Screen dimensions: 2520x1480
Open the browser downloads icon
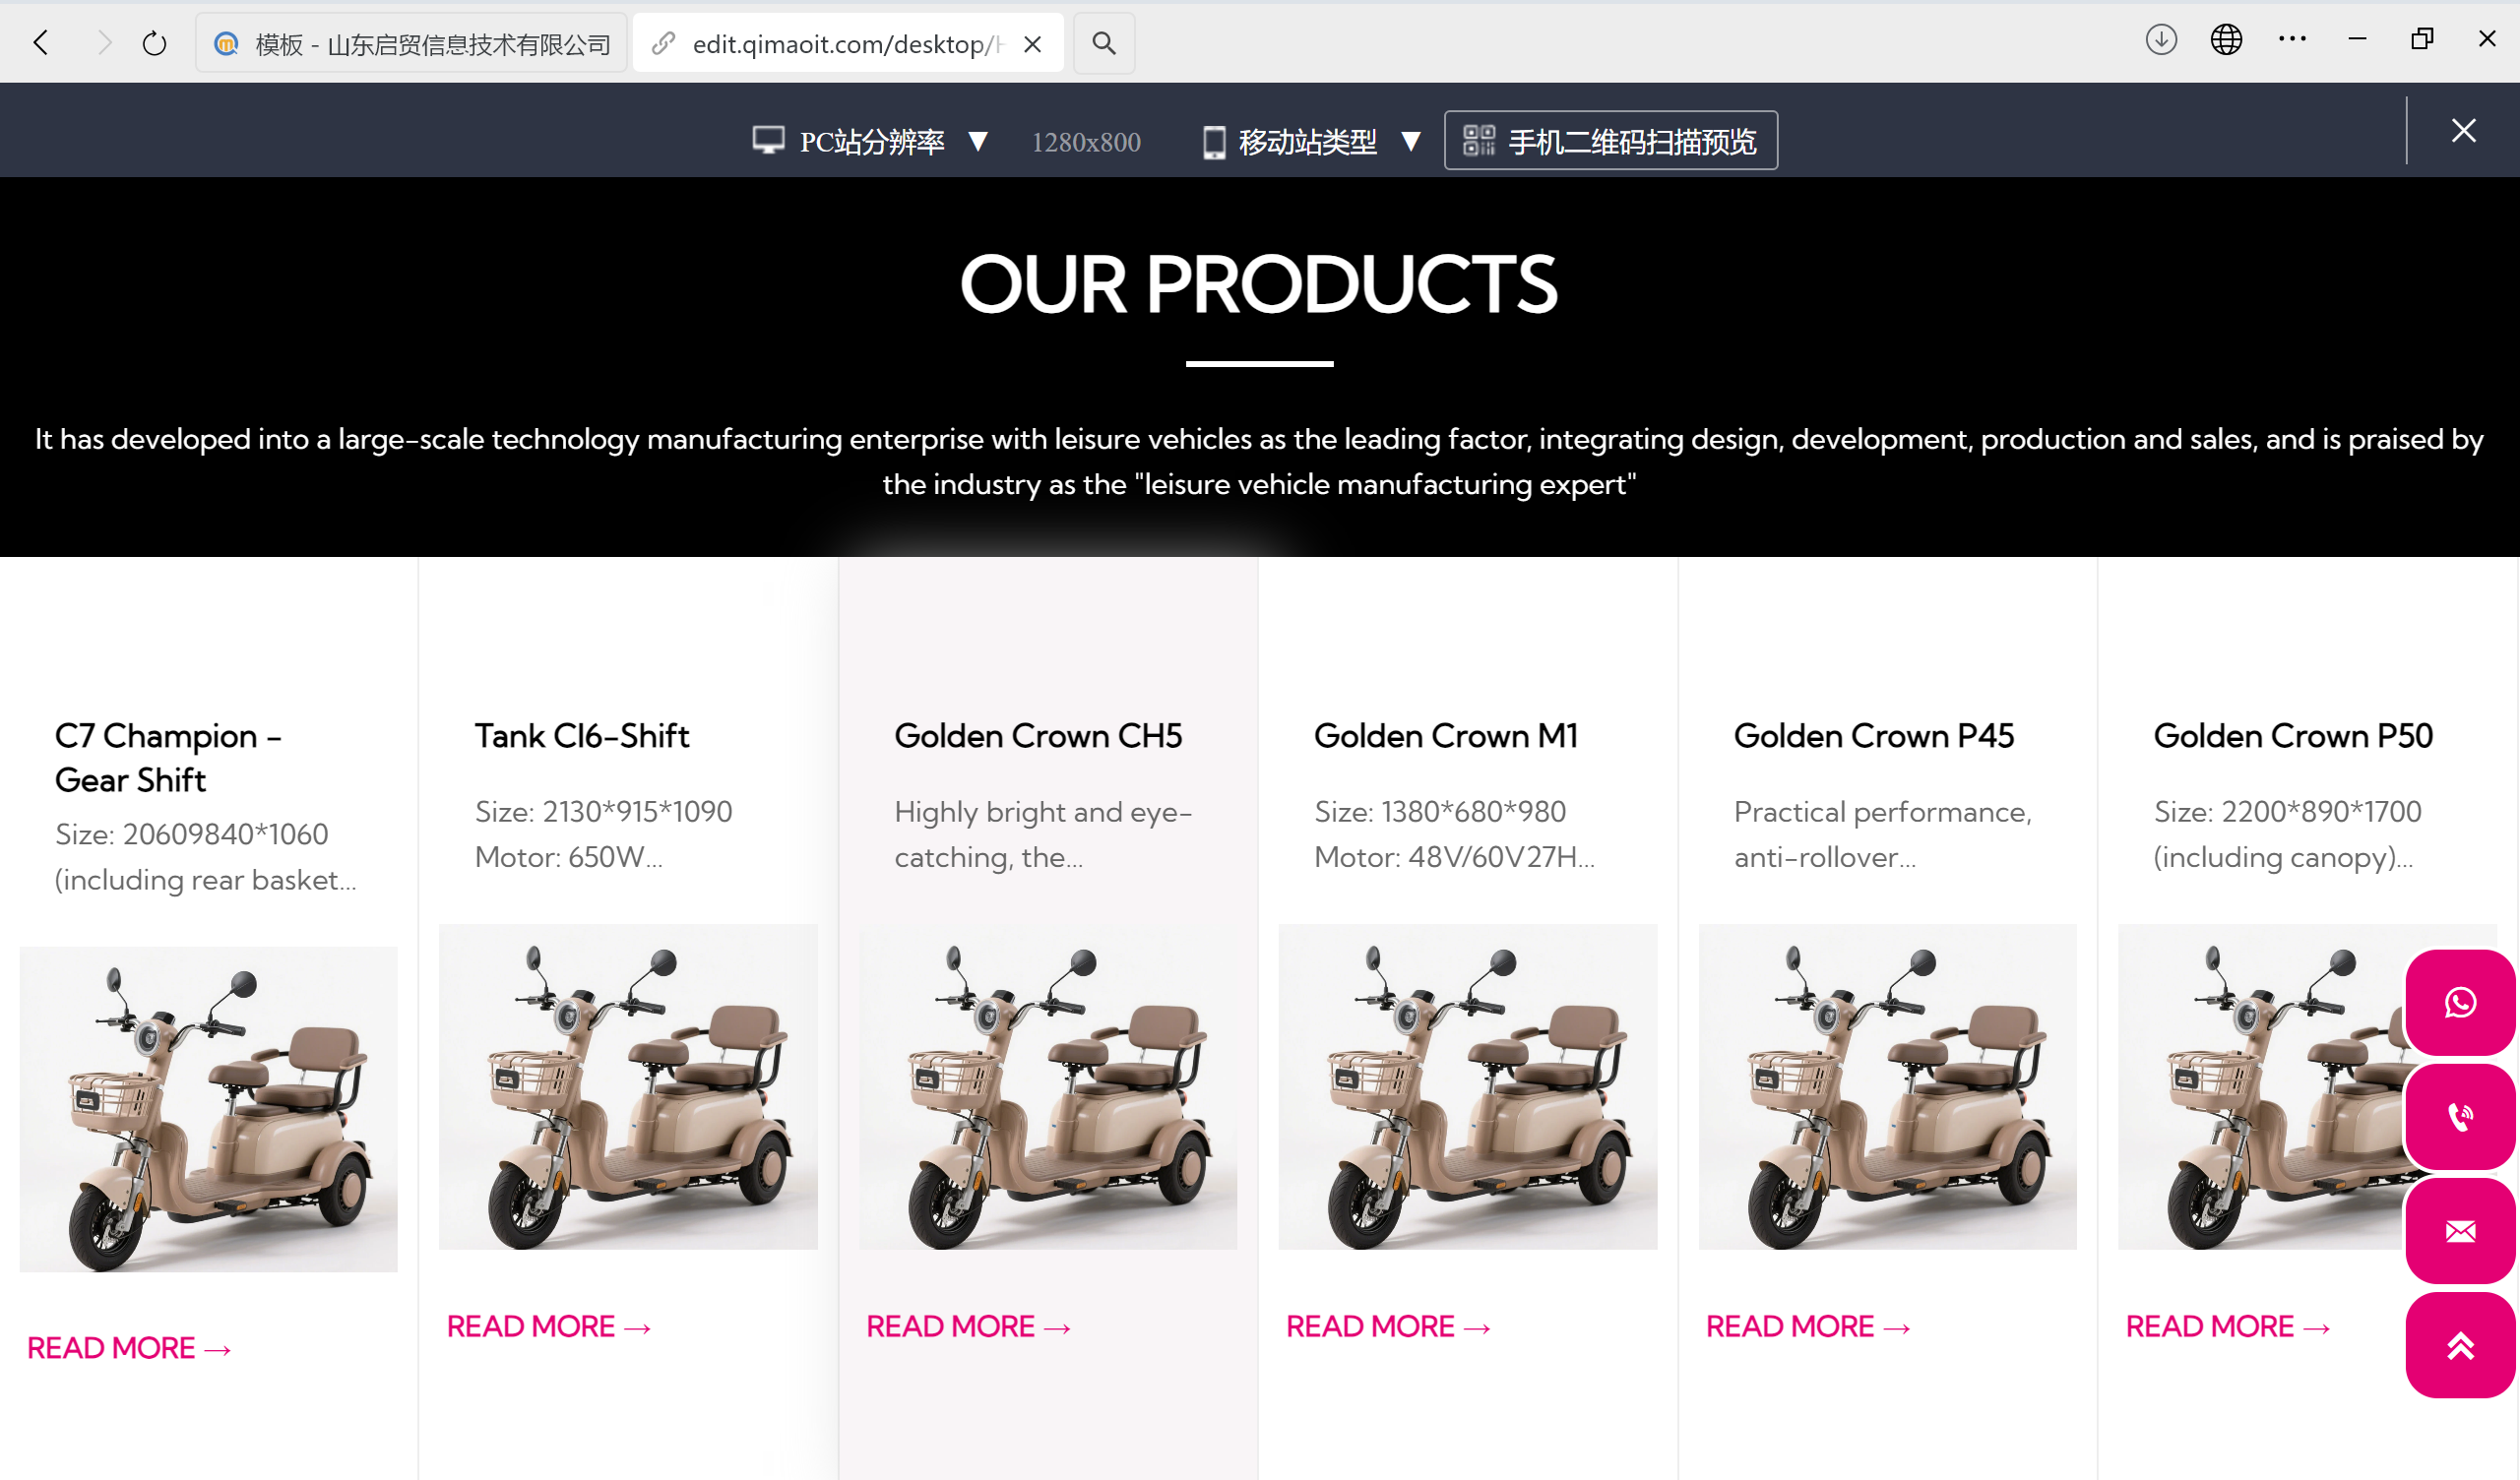click(2161, 40)
